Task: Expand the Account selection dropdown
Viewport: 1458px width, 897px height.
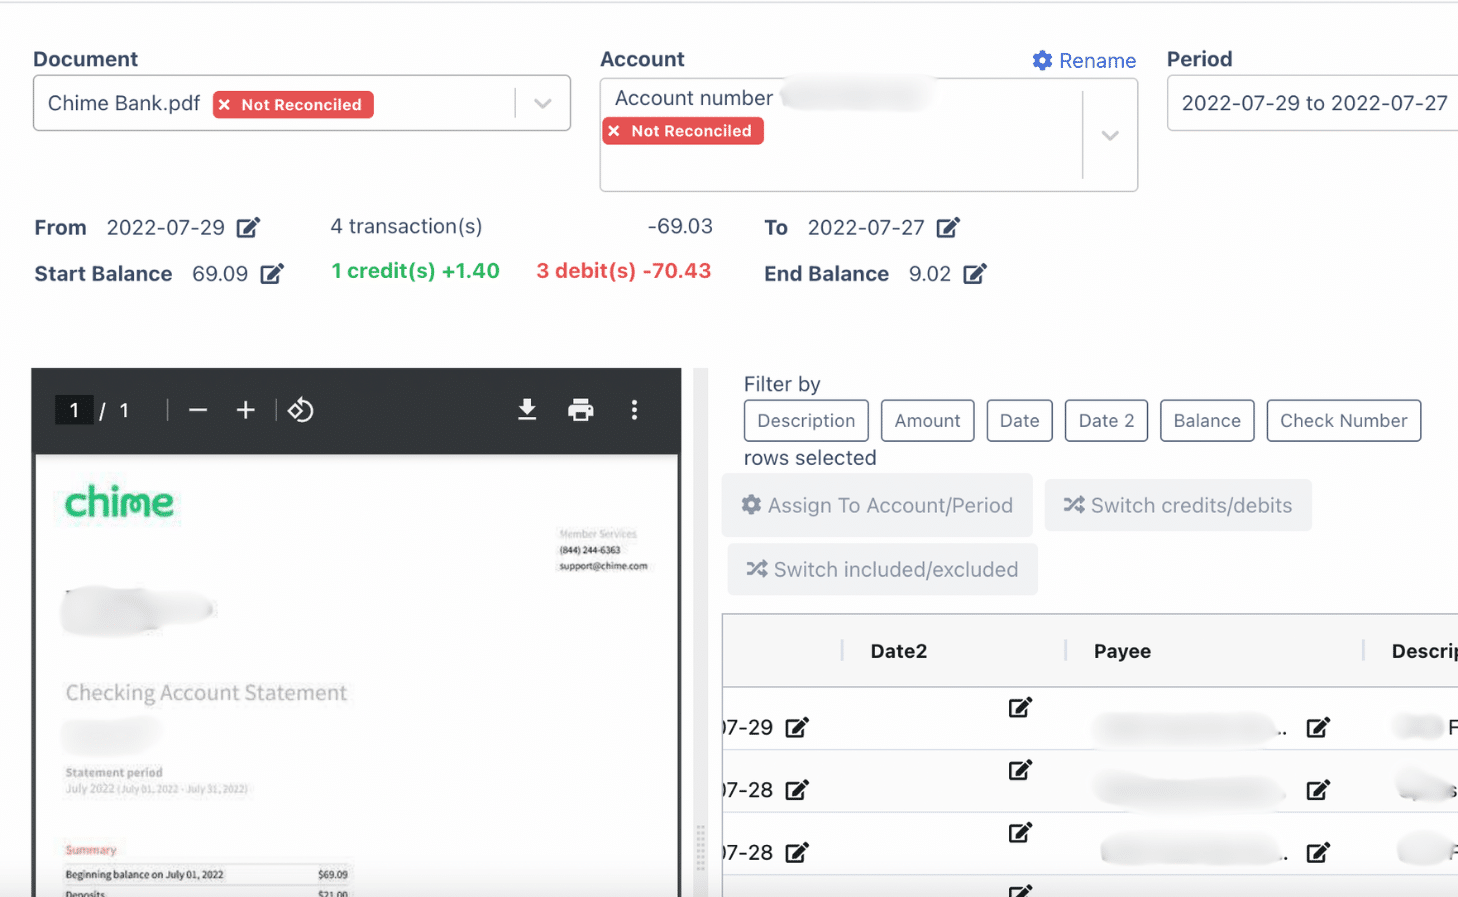Action: coord(1109,136)
